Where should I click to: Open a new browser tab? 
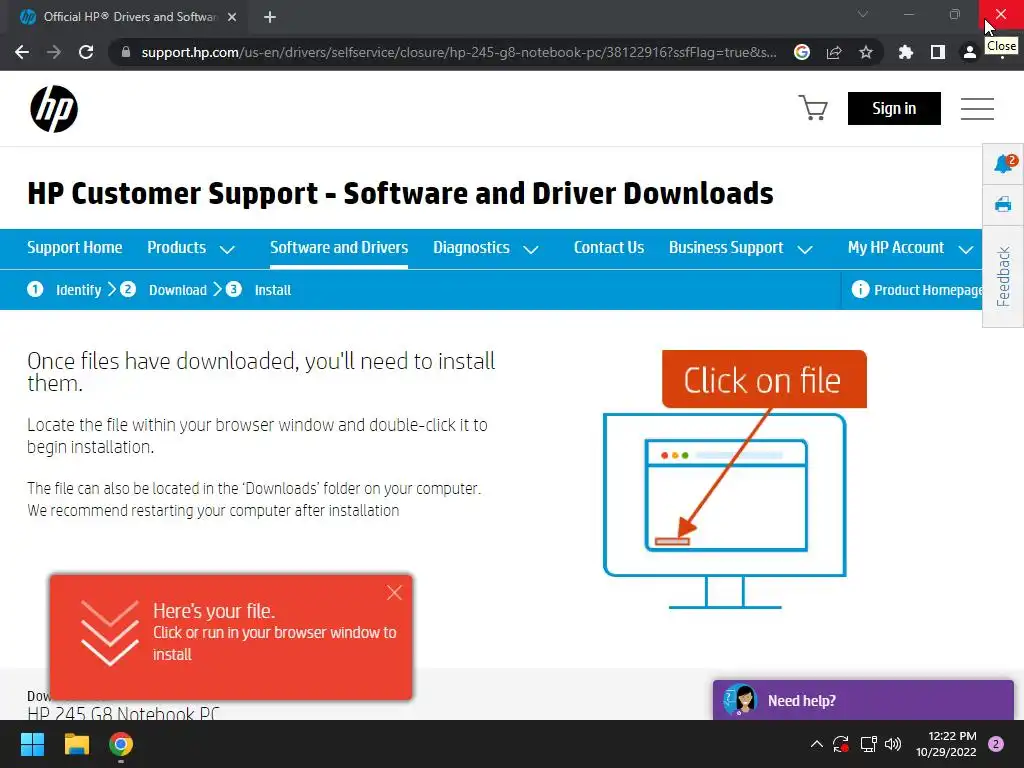pos(270,18)
